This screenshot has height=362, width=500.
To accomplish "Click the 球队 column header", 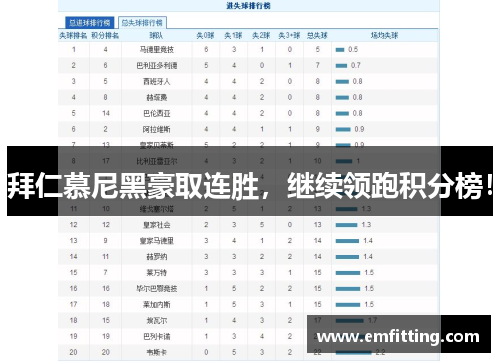I will coord(156,35).
